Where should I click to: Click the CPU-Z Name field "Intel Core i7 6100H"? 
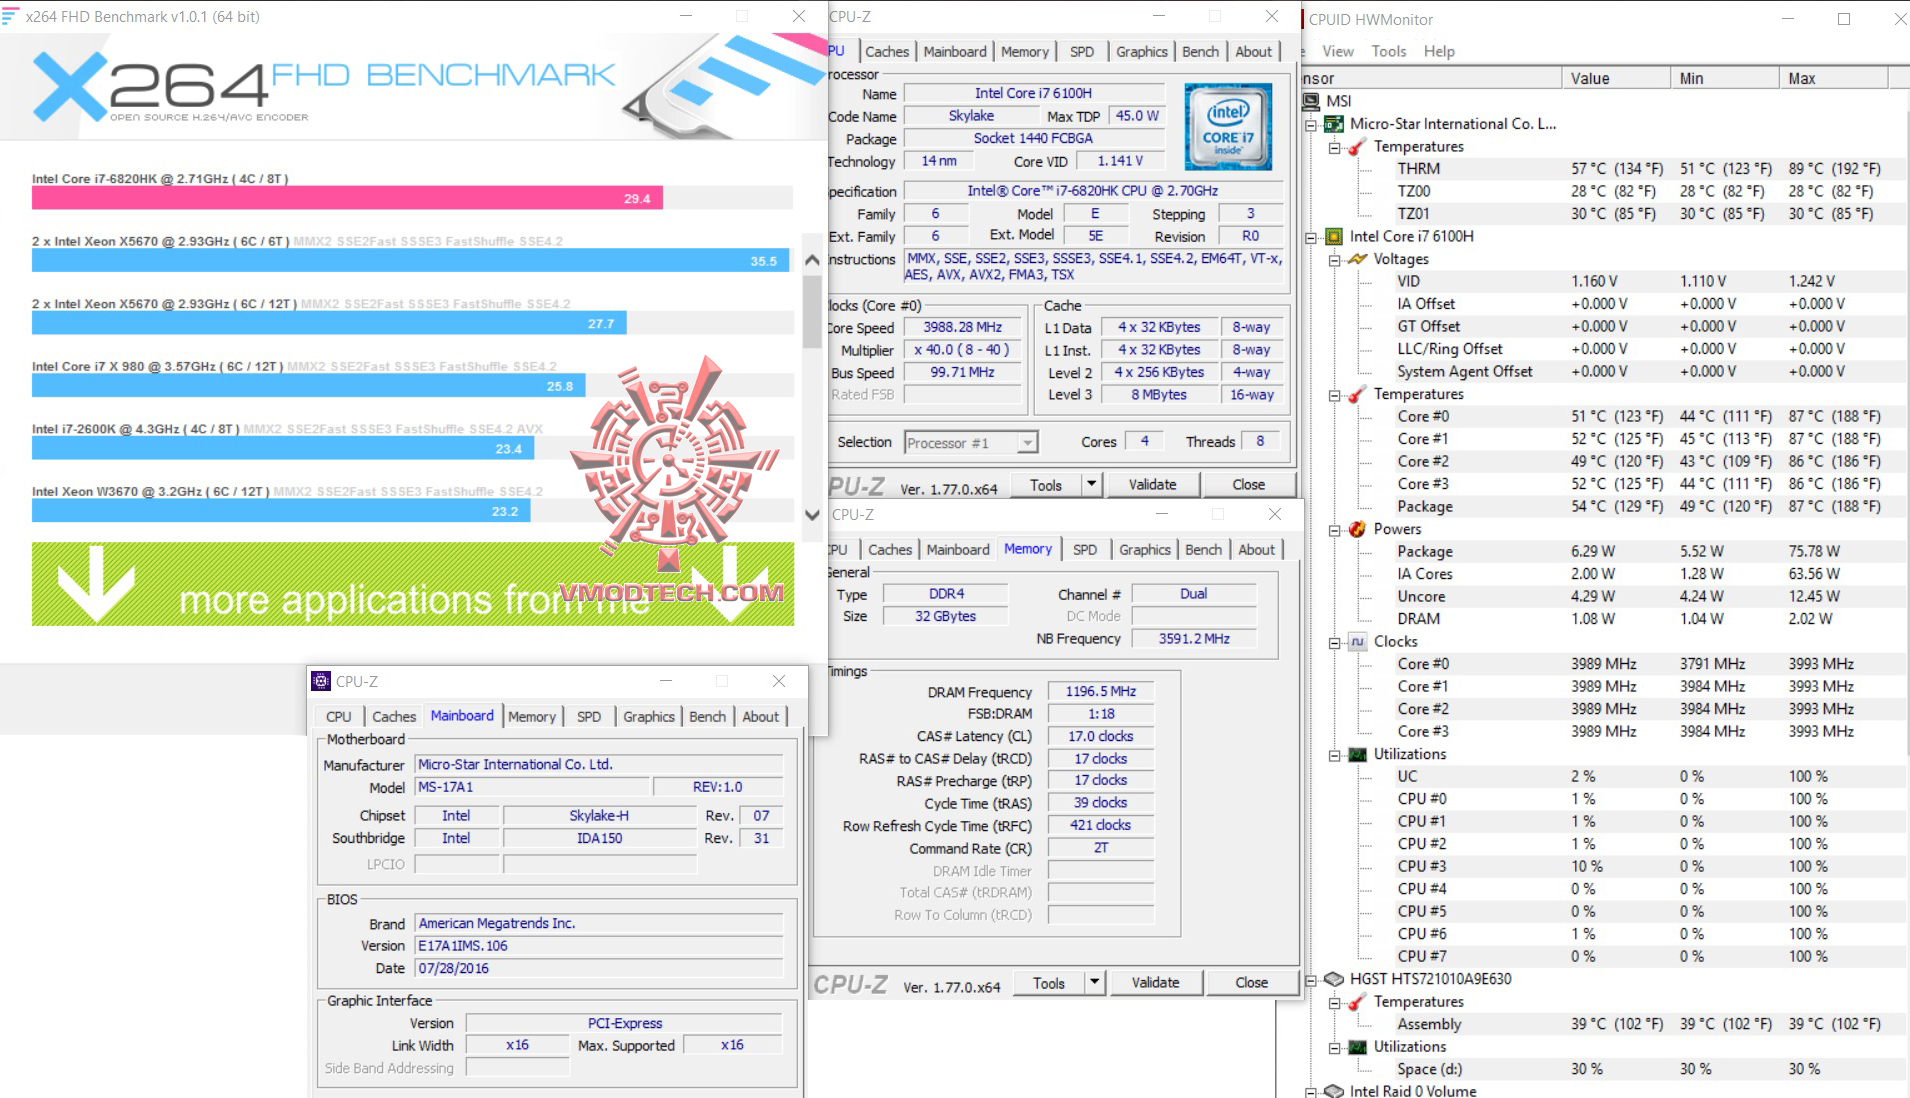pyautogui.click(x=1033, y=93)
